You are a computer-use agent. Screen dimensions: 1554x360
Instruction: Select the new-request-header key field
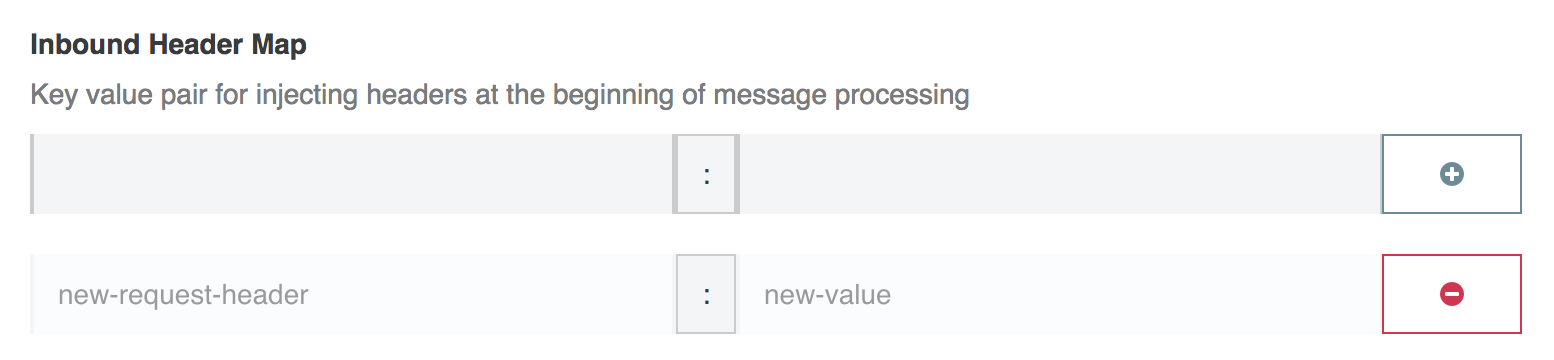pos(353,294)
